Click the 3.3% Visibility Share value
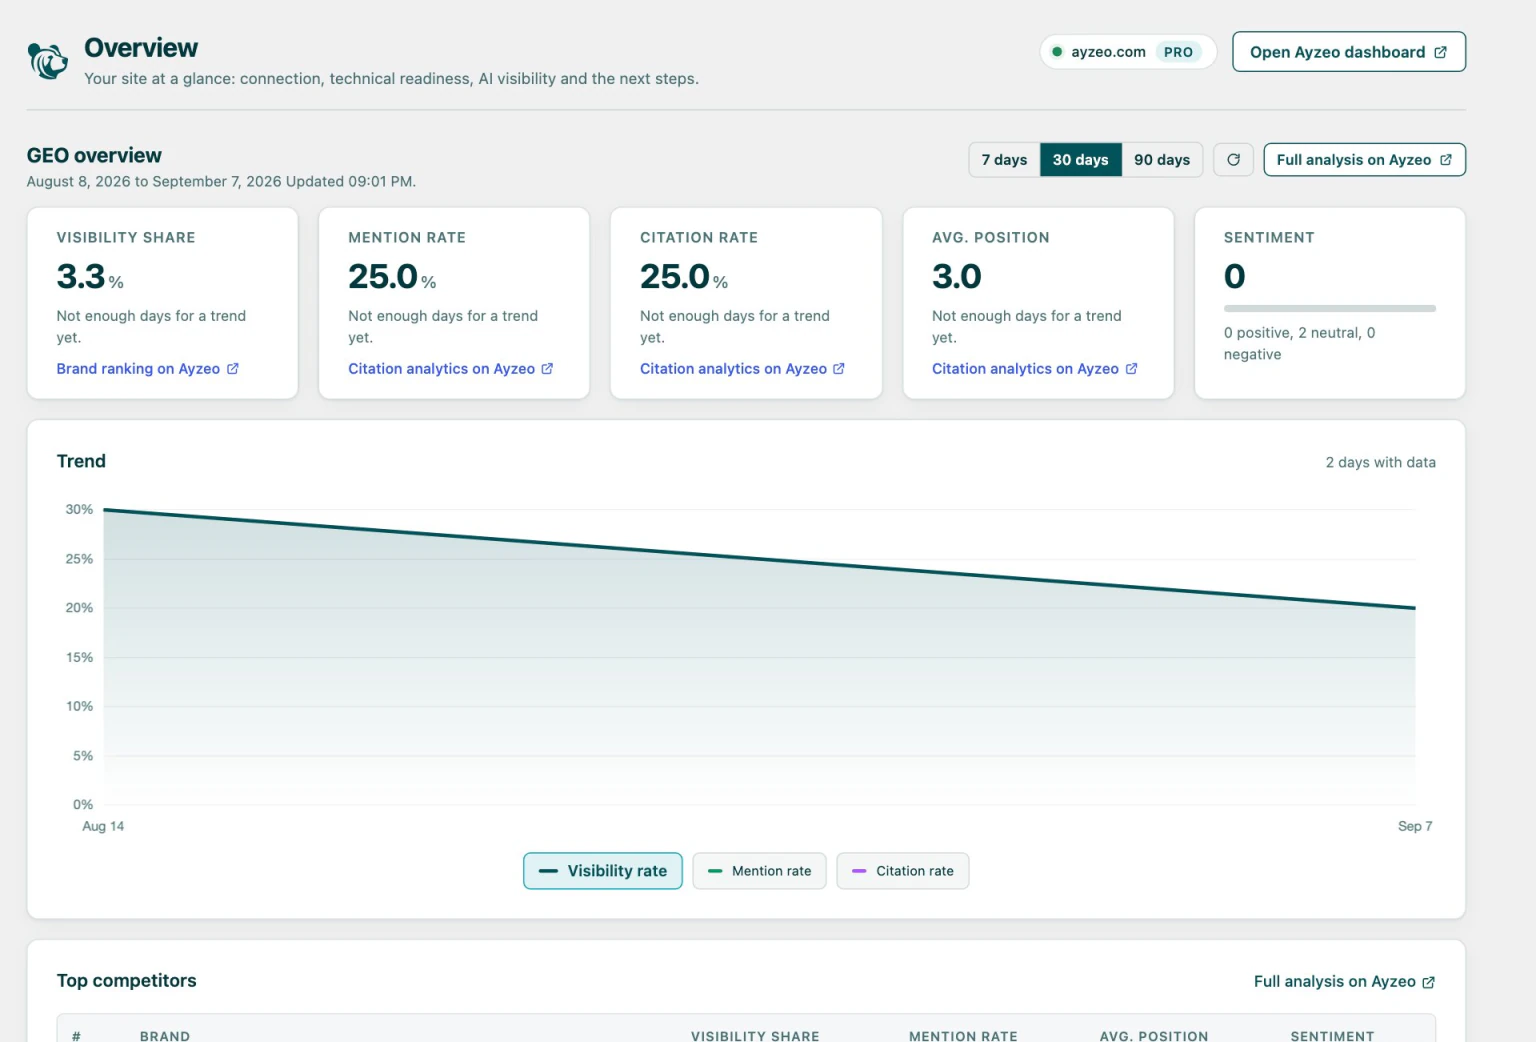The image size is (1536, 1042). pos(90,277)
